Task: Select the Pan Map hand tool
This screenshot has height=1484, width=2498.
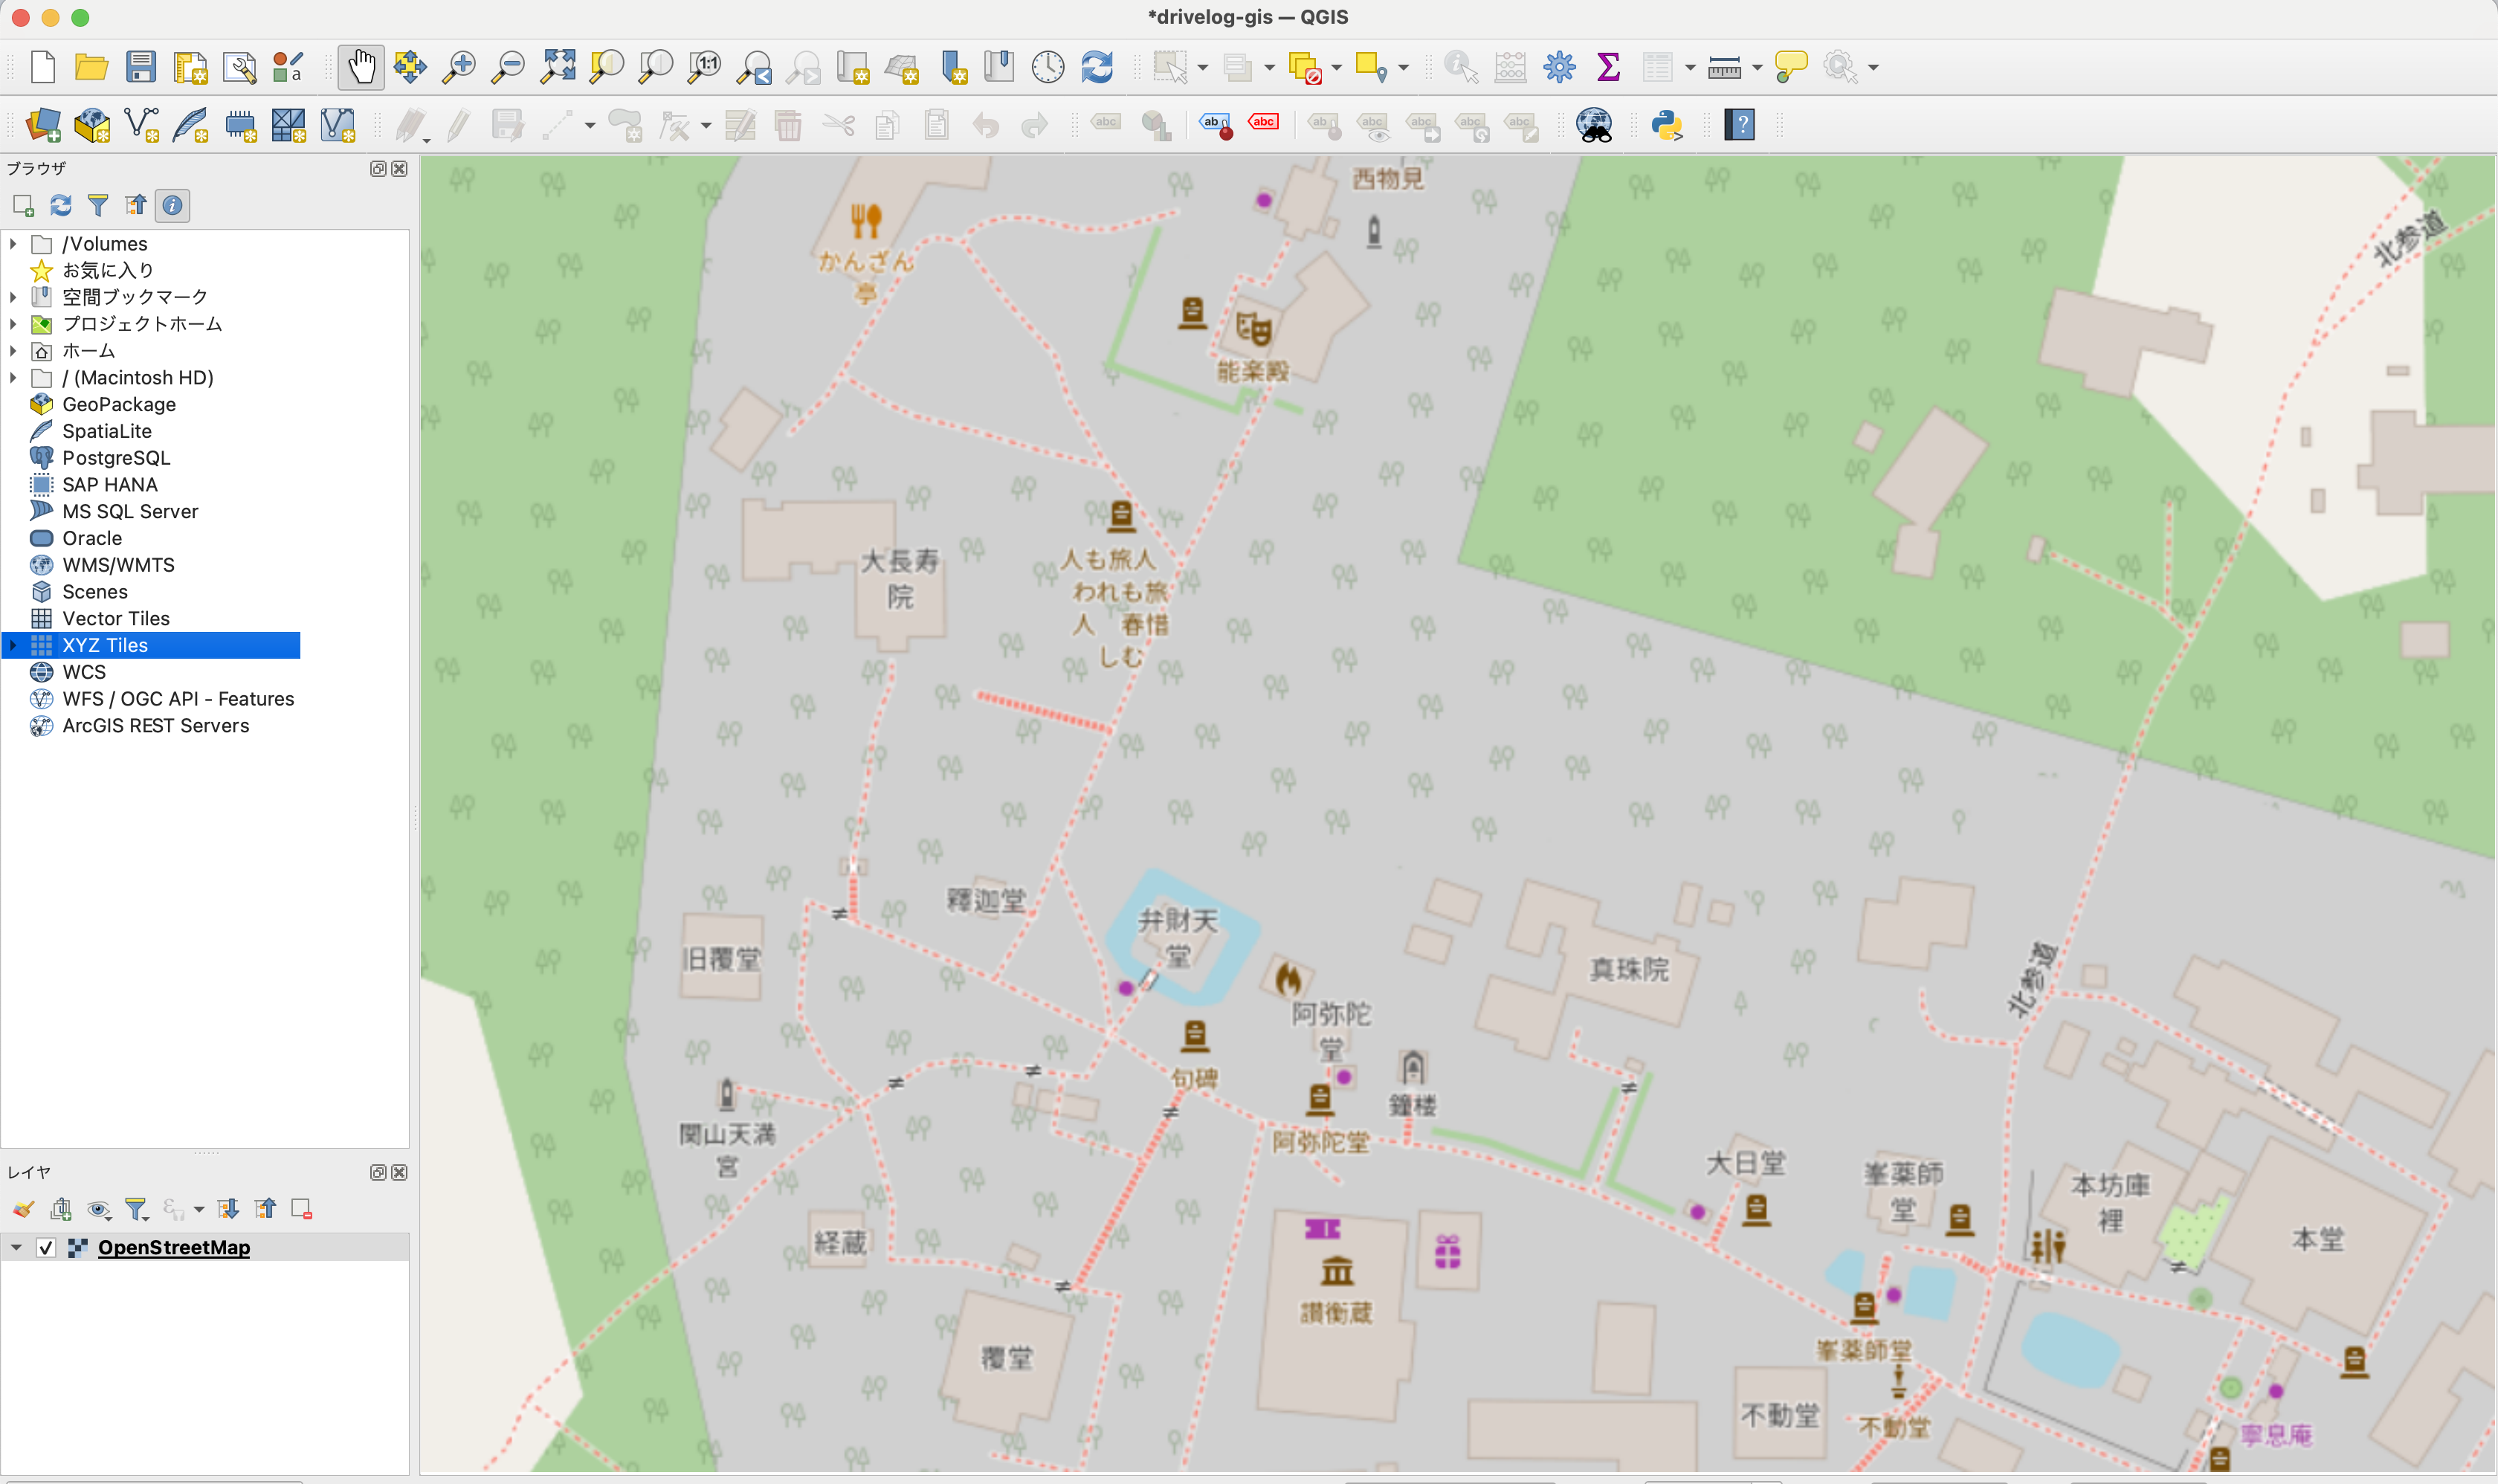Action: pos(361,67)
